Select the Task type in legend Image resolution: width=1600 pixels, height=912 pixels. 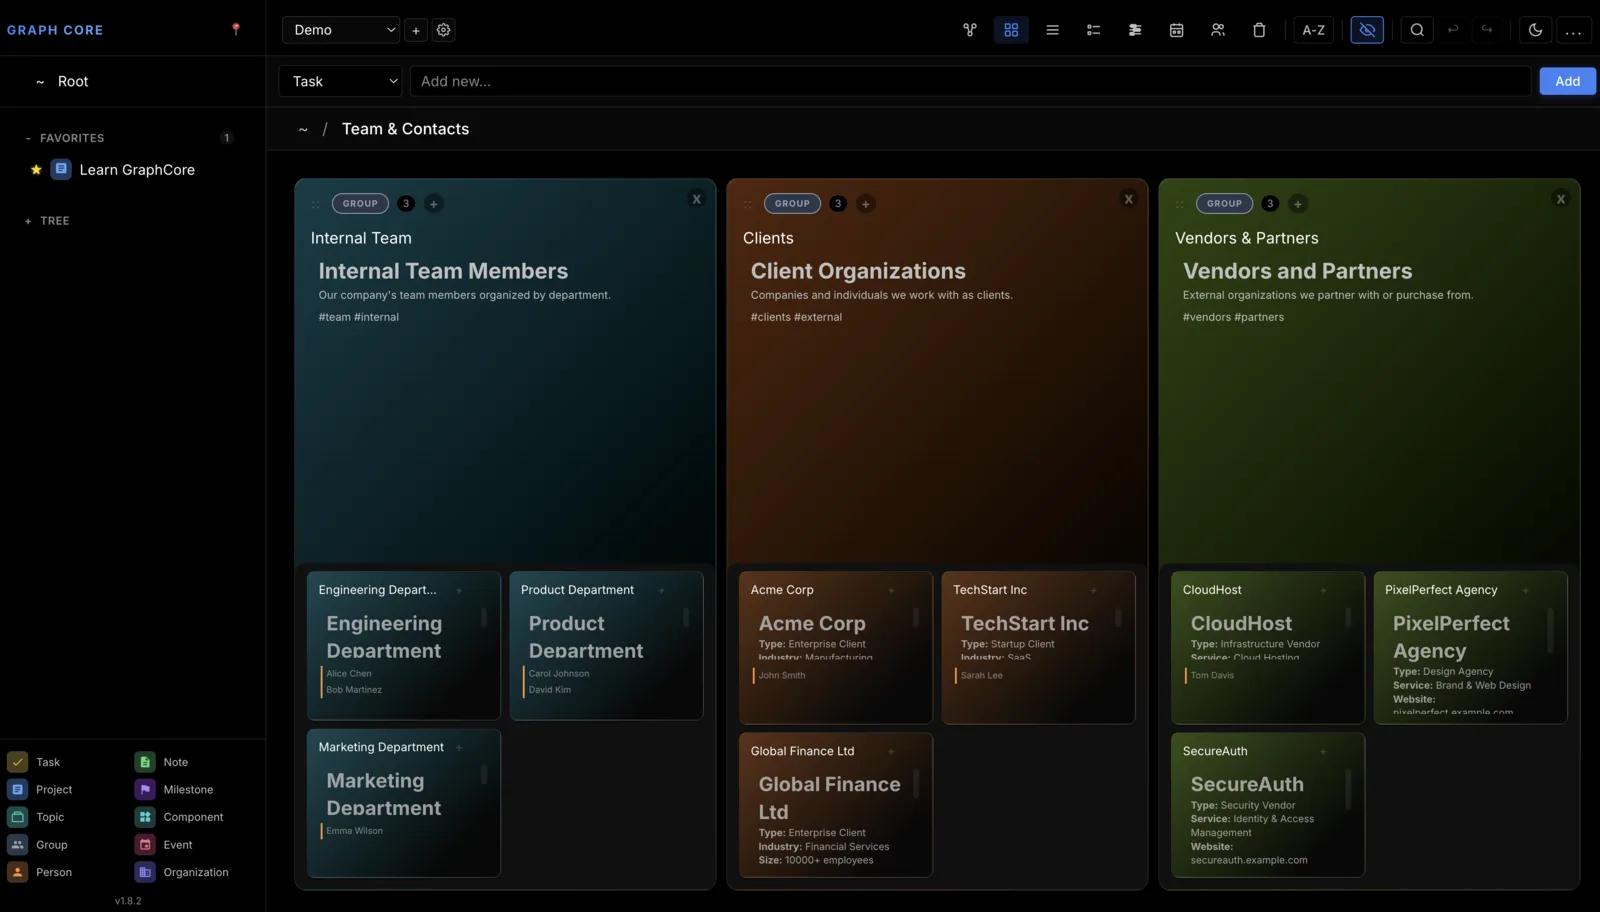35,762
